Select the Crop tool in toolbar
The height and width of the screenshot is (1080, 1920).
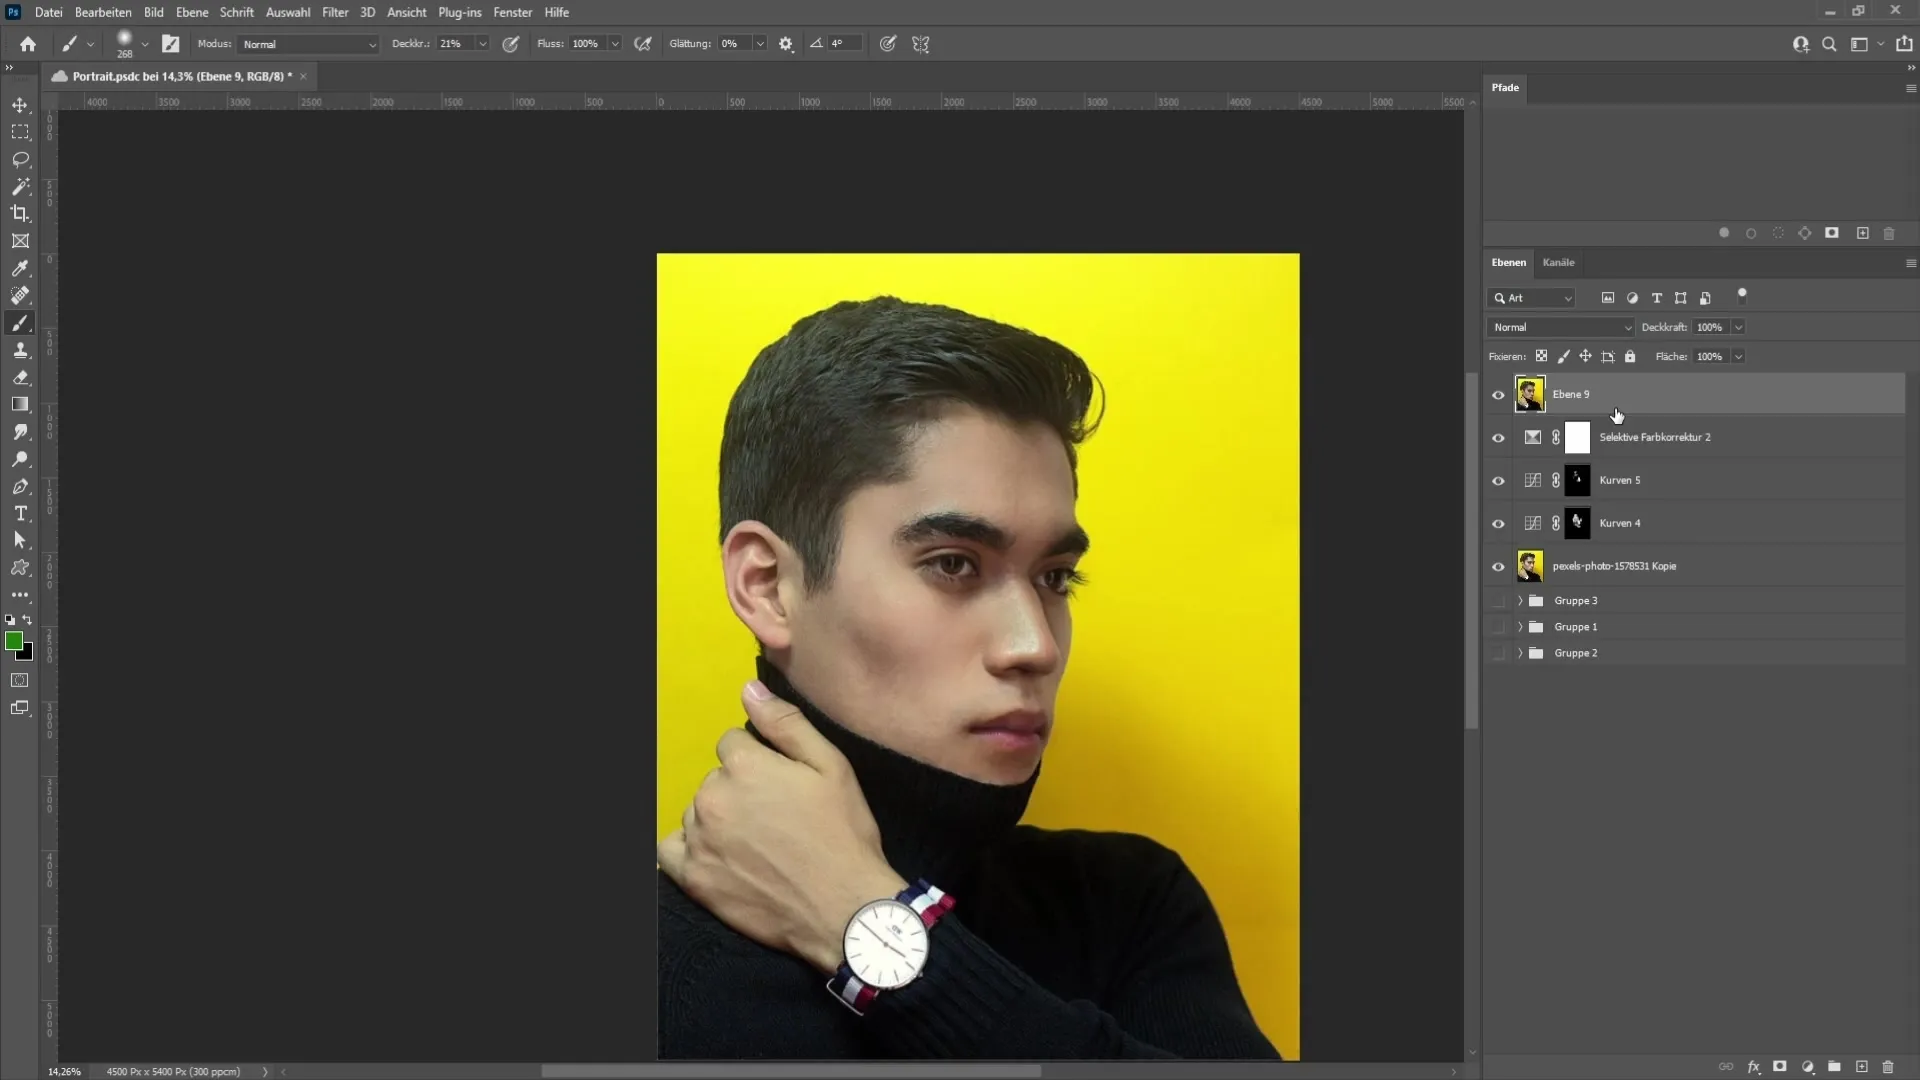point(20,214)
